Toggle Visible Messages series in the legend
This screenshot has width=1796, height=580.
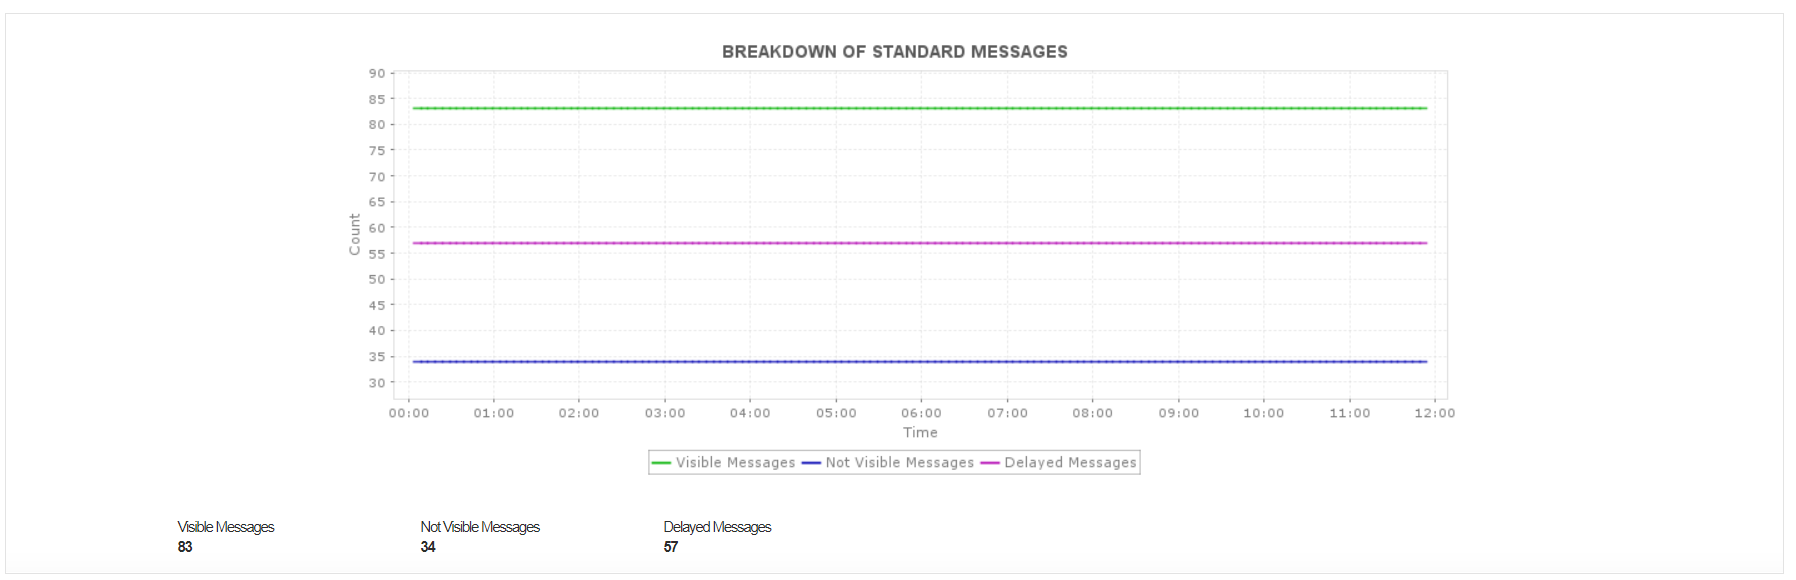tap(735, 463)
